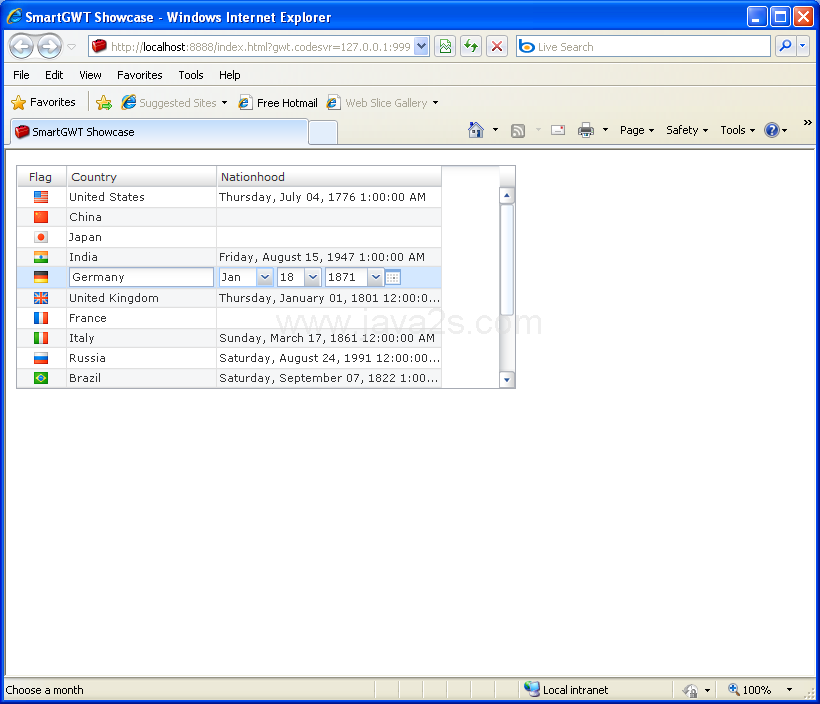Open the View menu
820x704 pixels.
click(90, 75)
